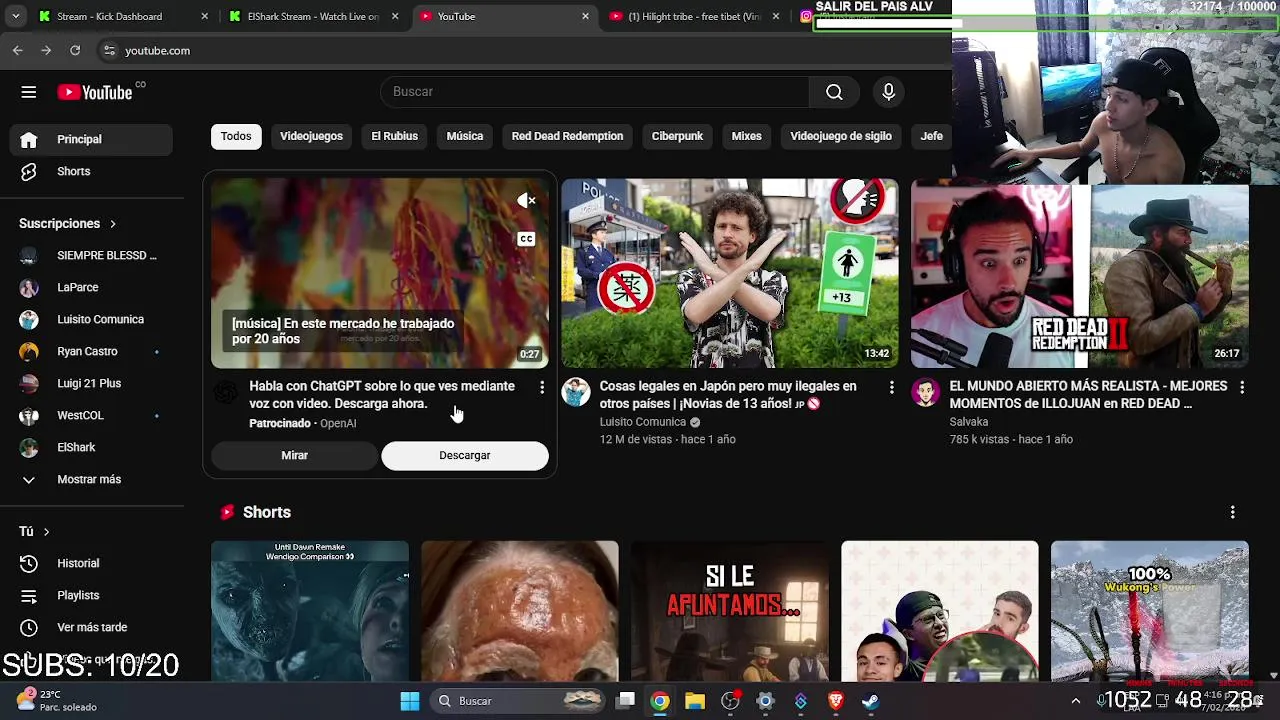Open Shorts section options menu
The width and height of the screenshot is (1280, 720).
click(x=1232, y=512)
